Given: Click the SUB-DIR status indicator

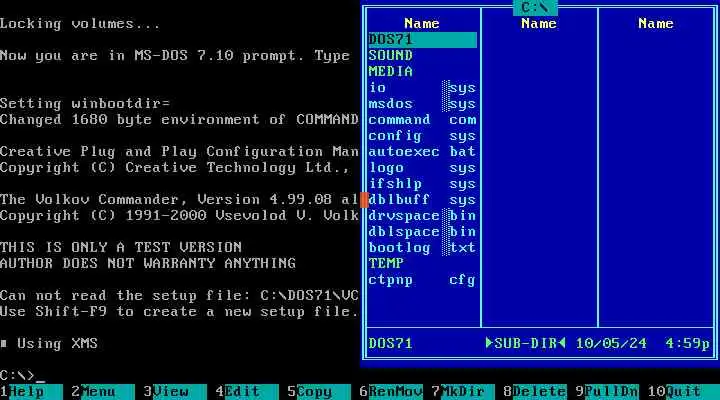Looking at the screenshot, I should coord(525,344).
